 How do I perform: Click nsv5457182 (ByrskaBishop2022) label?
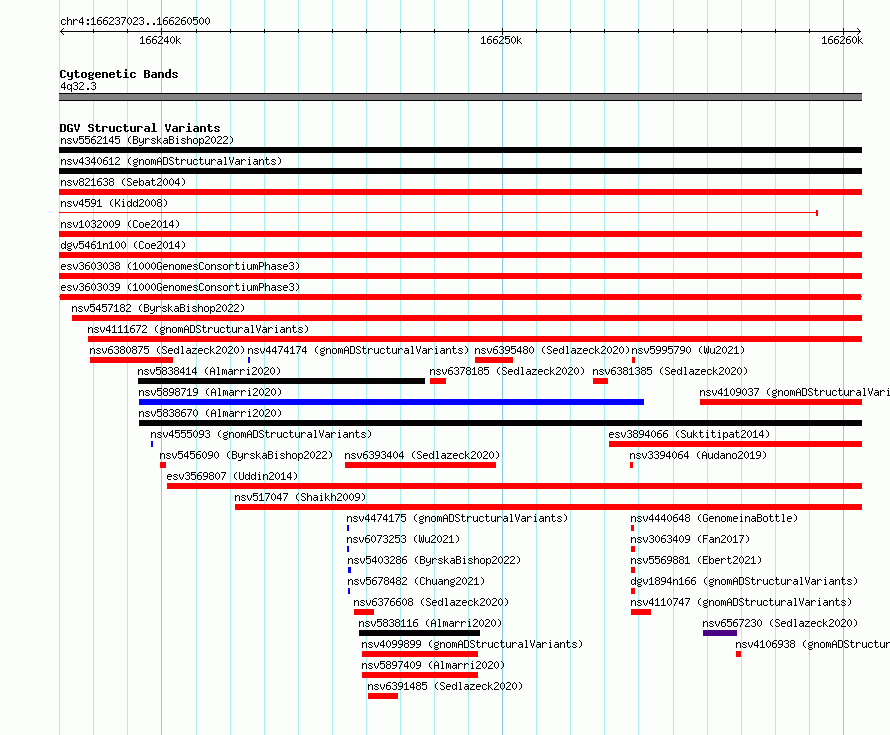click(x=158, y=308)
